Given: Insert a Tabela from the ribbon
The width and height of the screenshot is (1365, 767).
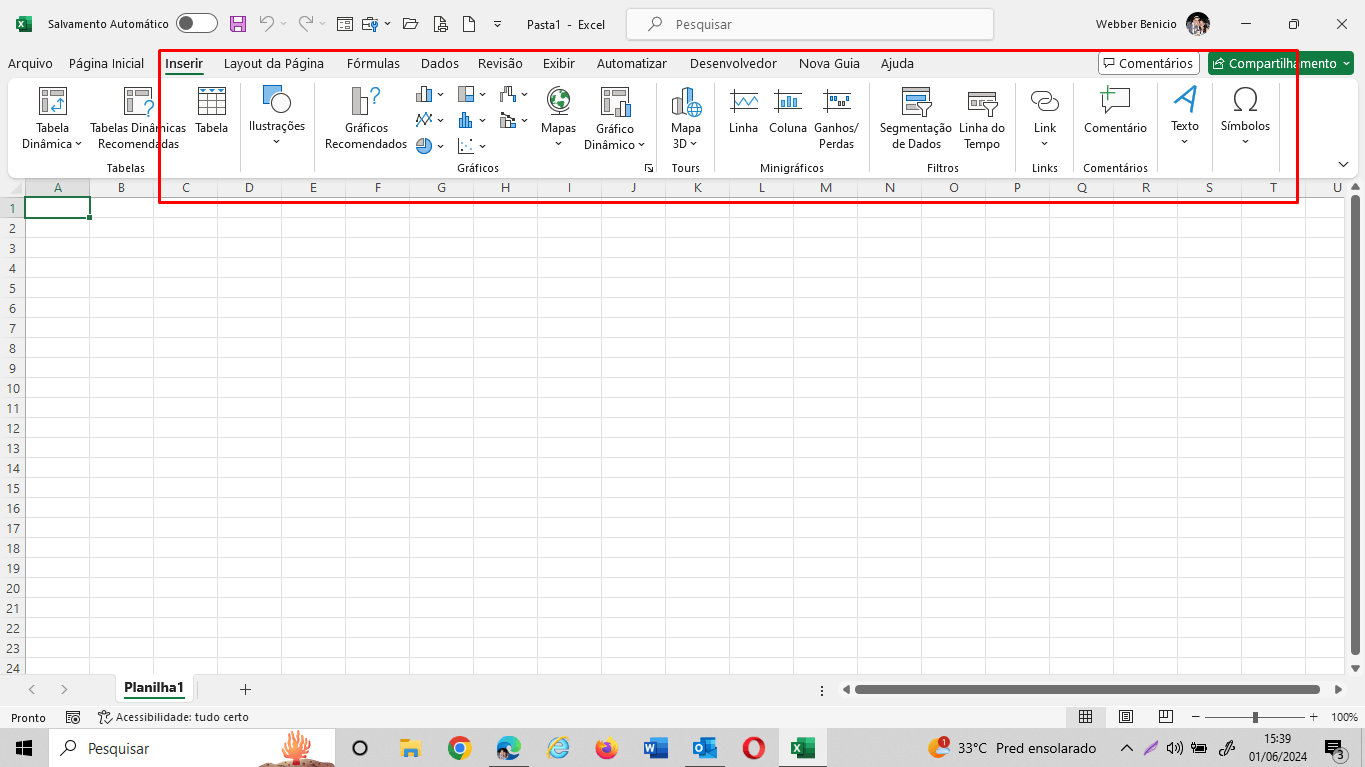Looking at the screenshot, I should pyautogui.click(x=211, y=111).
